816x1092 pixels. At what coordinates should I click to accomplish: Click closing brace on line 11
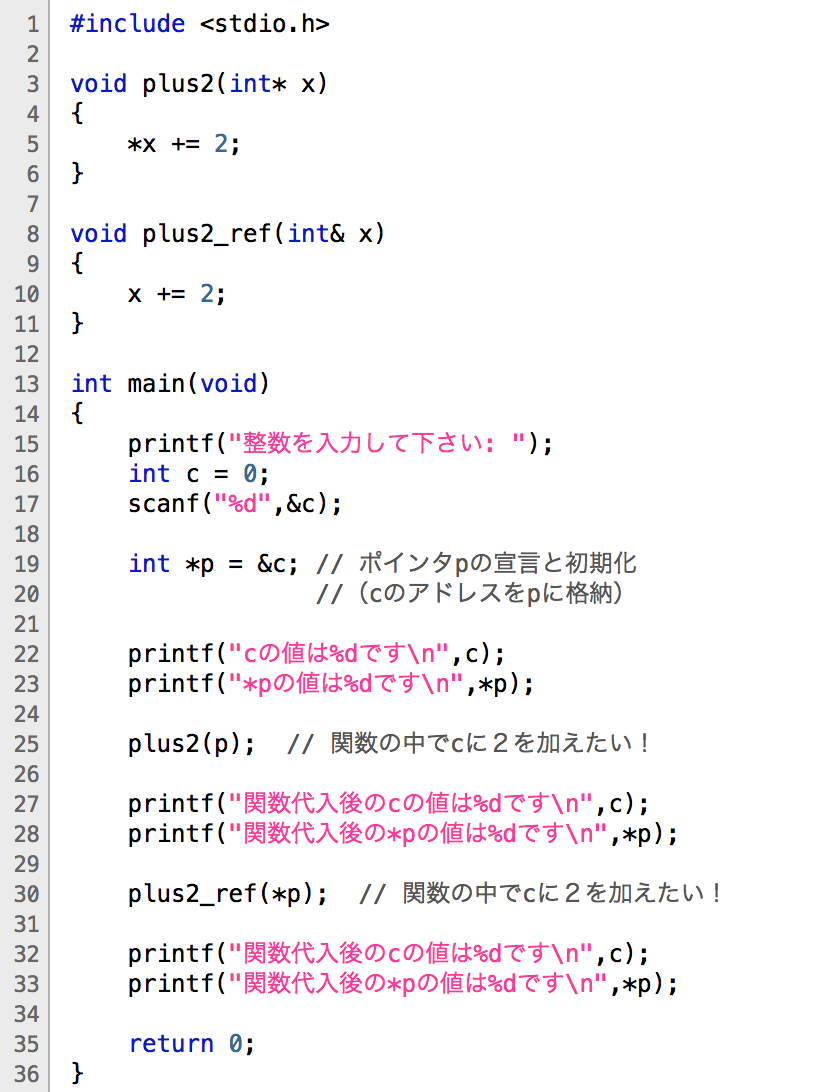pos(77,324)
